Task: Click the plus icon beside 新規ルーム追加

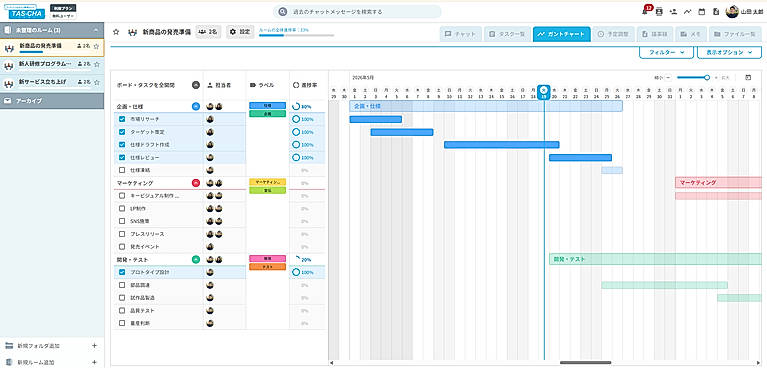Action: pyautogui.click(x=95, y=363)
